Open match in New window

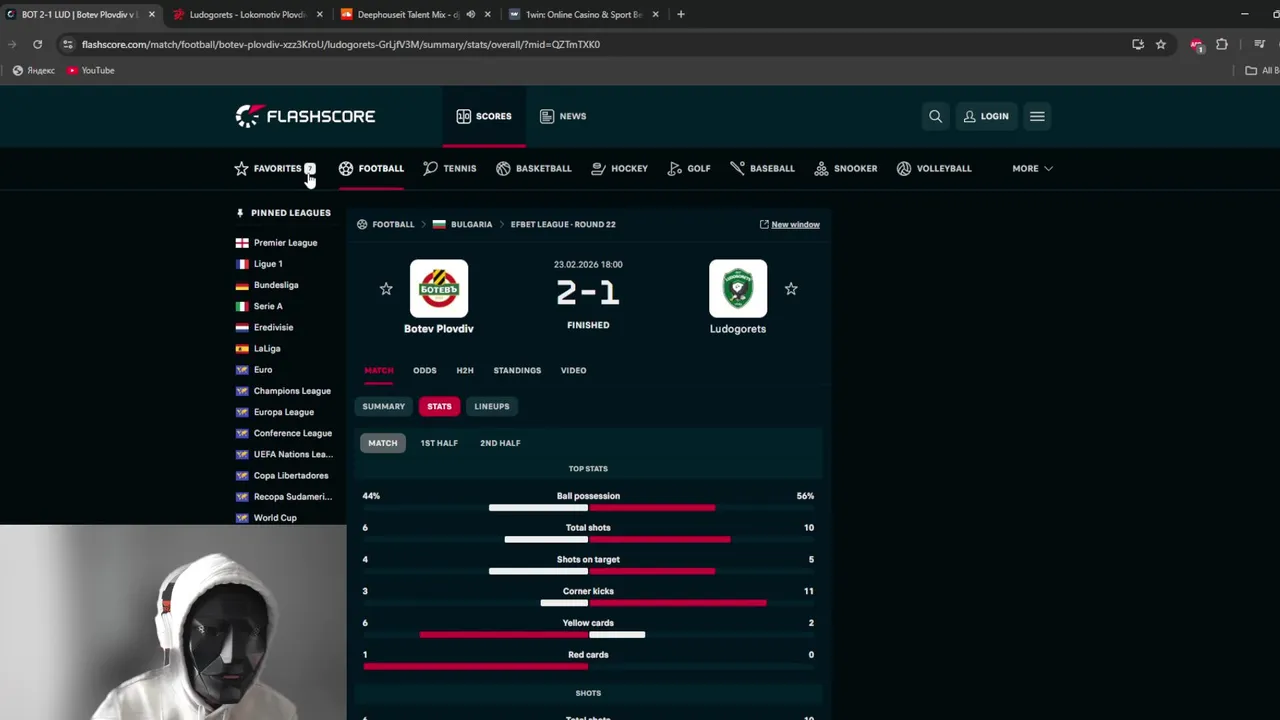click(x=789, y=224)
